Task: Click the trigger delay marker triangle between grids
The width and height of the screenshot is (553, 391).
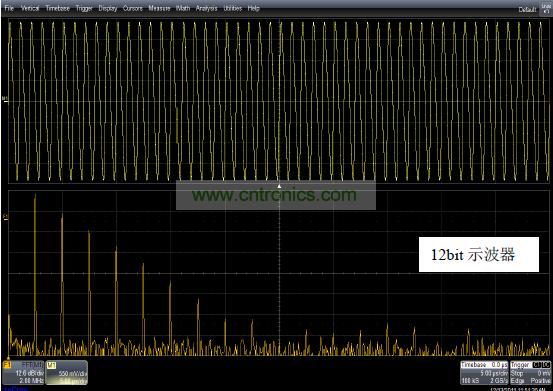Action: [x=279, y=186]
